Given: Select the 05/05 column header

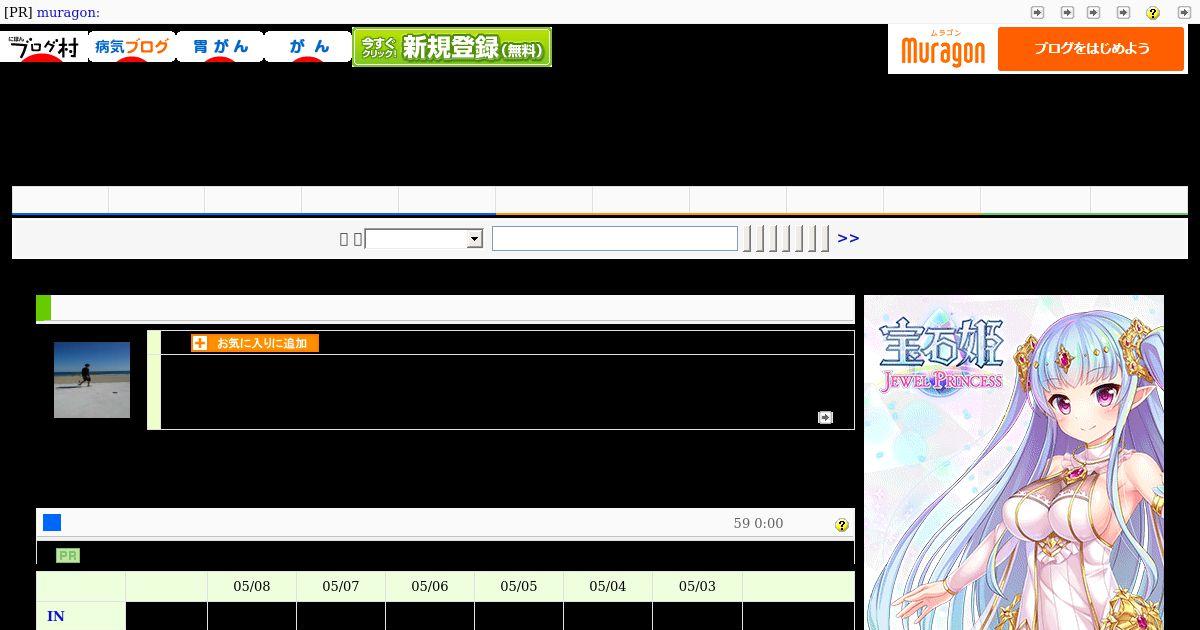Looking at the screenshot, I should pyautogui.click(x=519, y=586).
